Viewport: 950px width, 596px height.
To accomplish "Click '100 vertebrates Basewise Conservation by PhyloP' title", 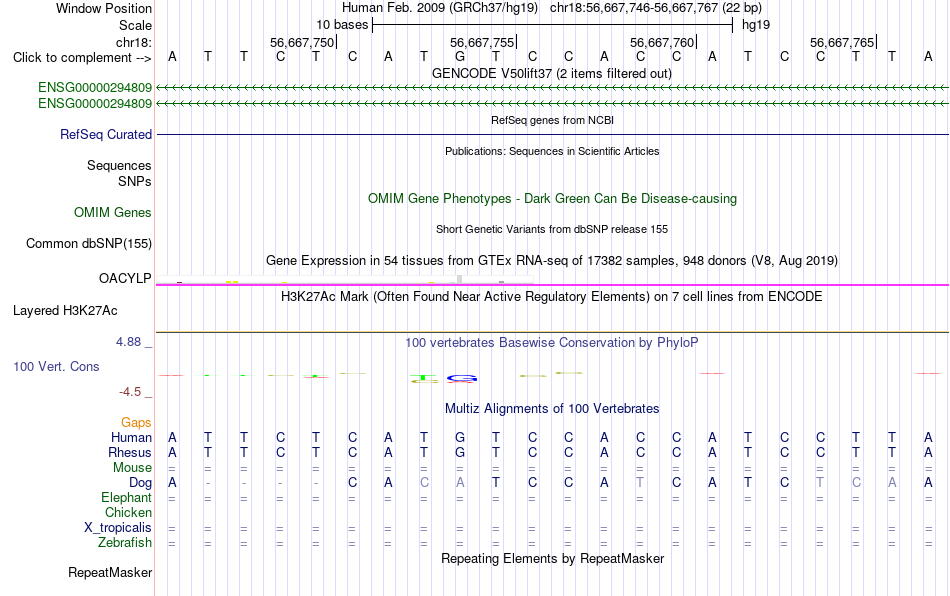I will tap(552, 343).
